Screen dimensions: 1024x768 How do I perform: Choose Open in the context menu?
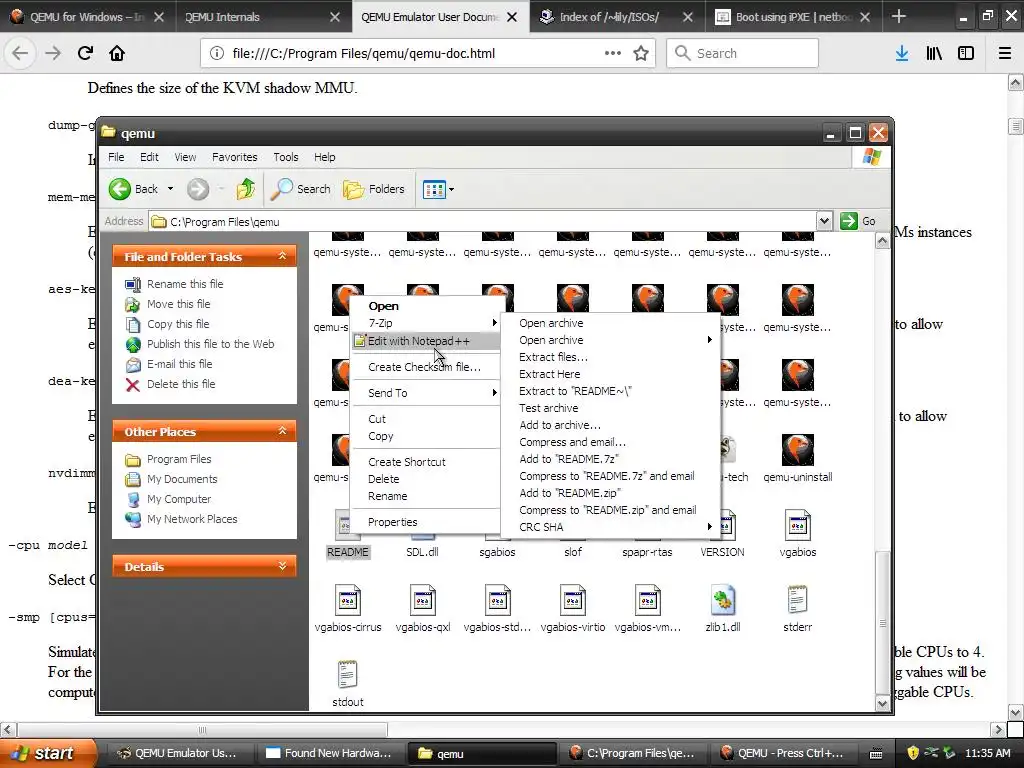pos(425,306)
